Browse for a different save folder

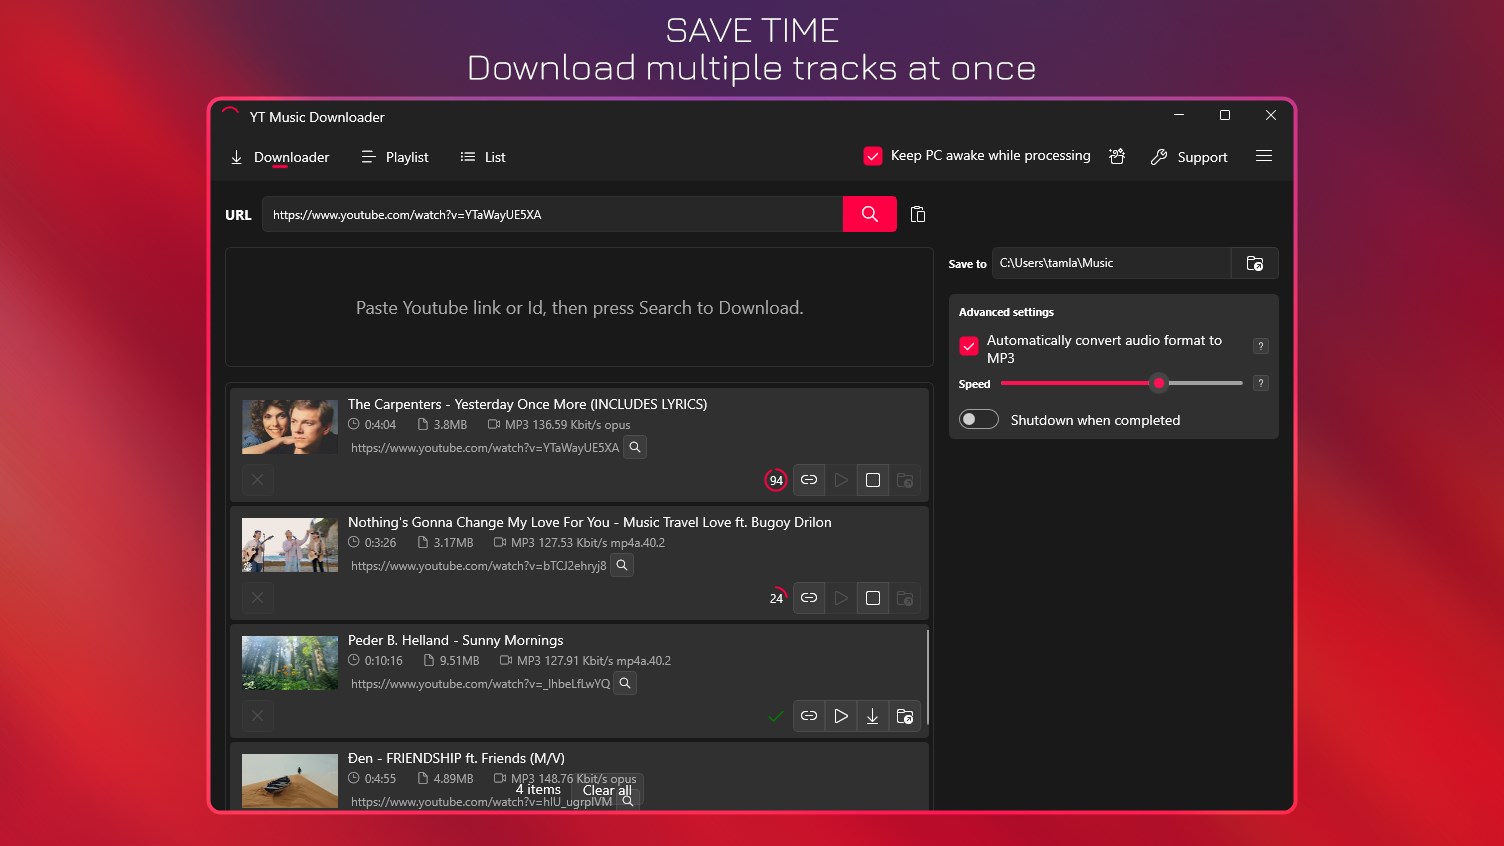pyautogui.click(x=1255, y=263)
